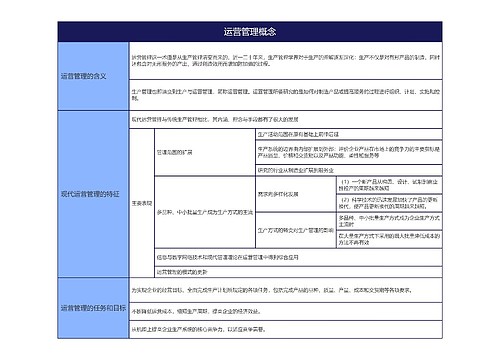
Task: Click the cell about 生产系统的核心竞争力
Action: pos(286,330)
